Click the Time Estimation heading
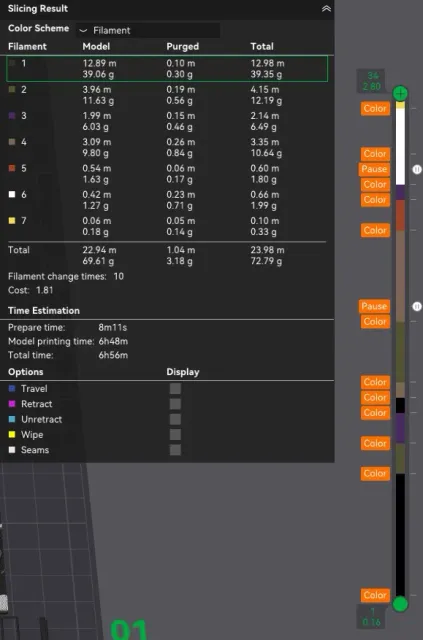 pyautogui.click(x=44, y=311)
